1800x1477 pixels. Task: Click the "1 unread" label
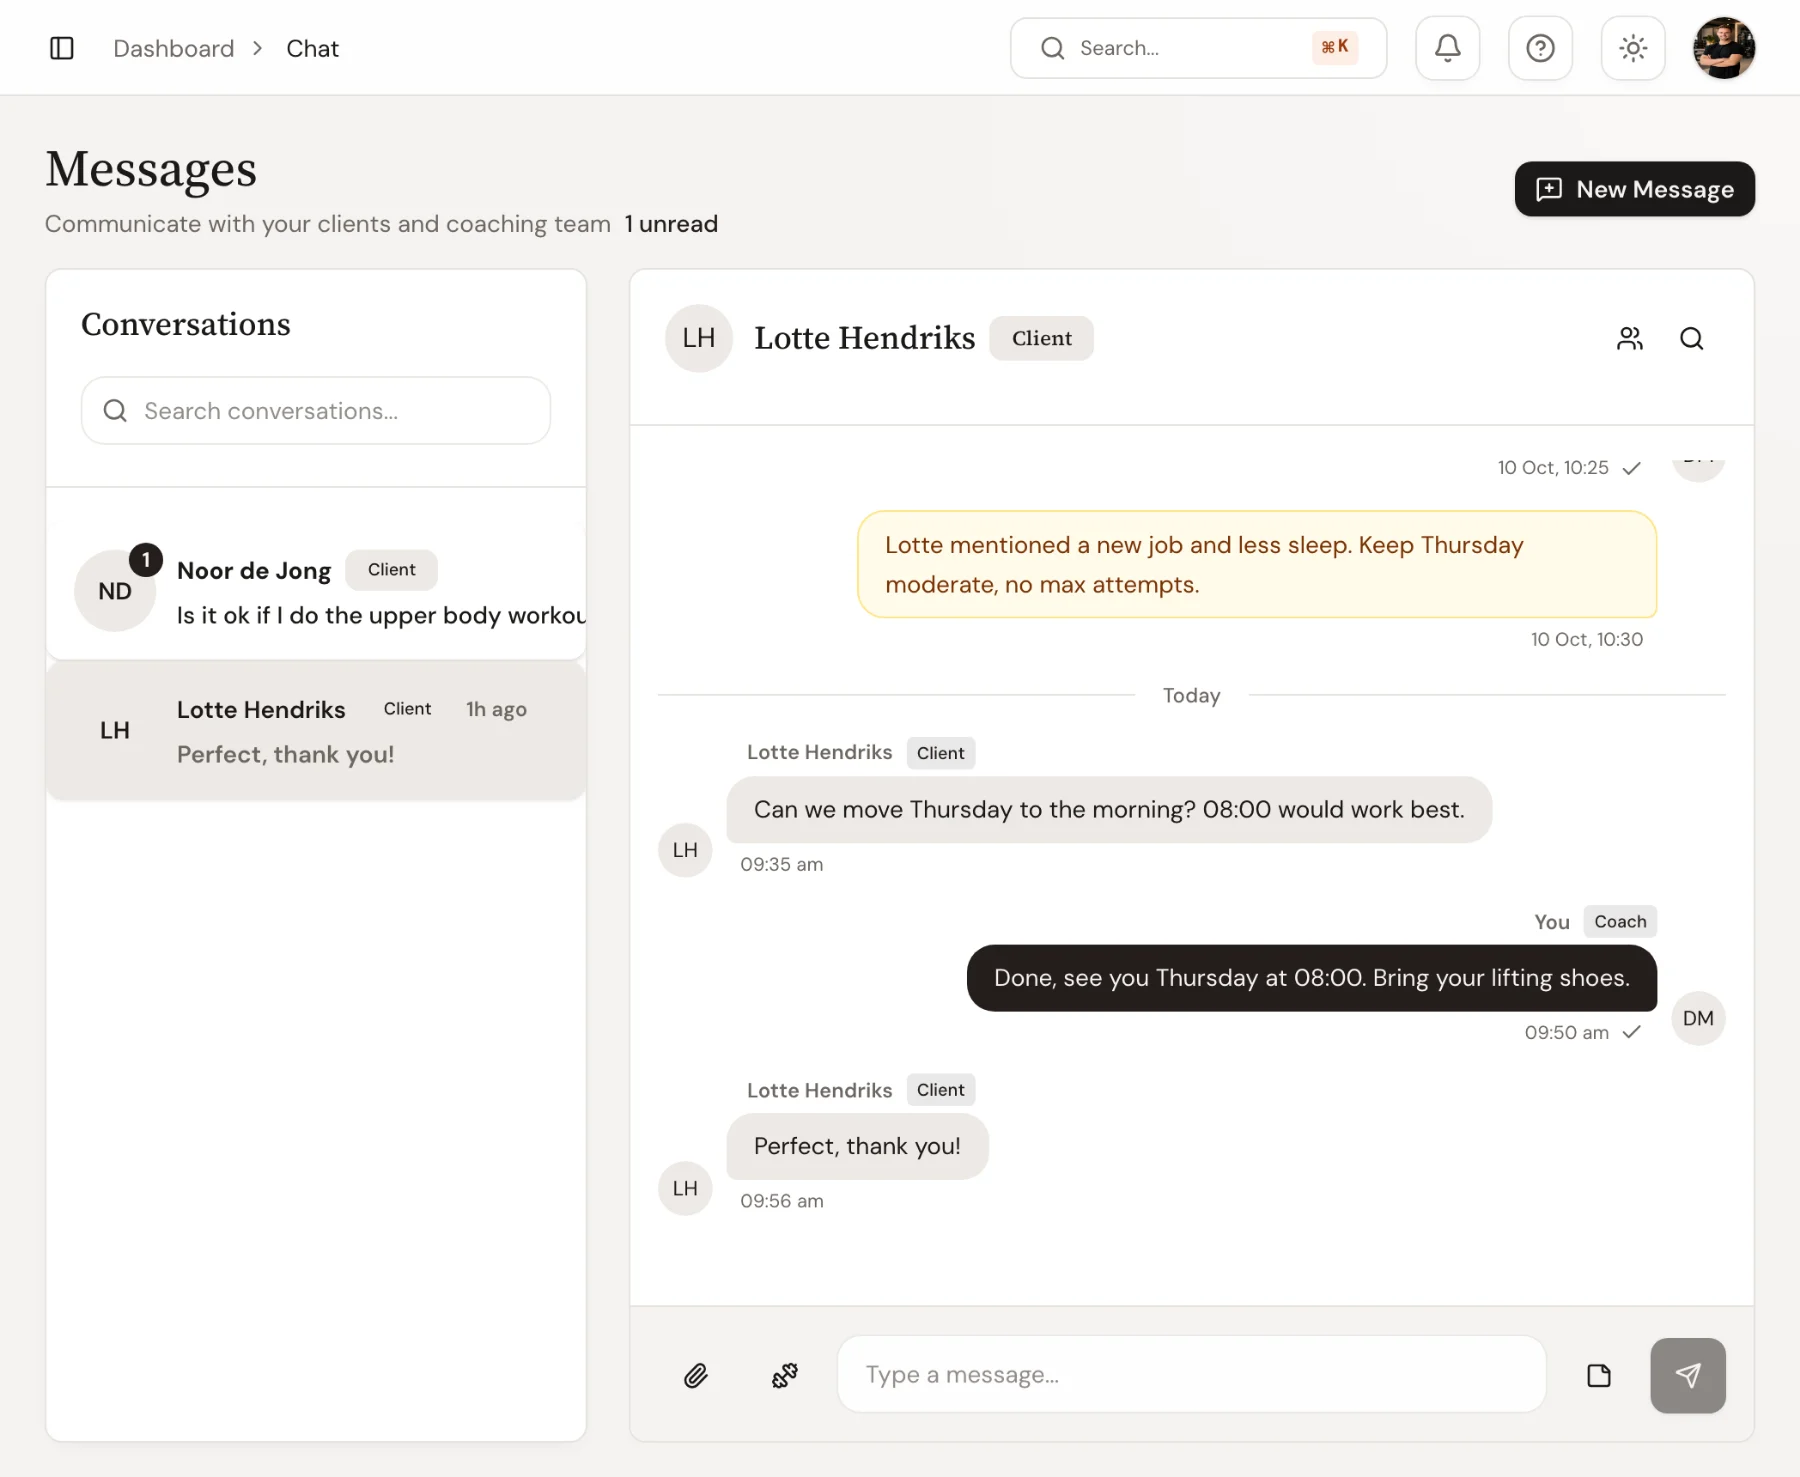coord(671,224)
